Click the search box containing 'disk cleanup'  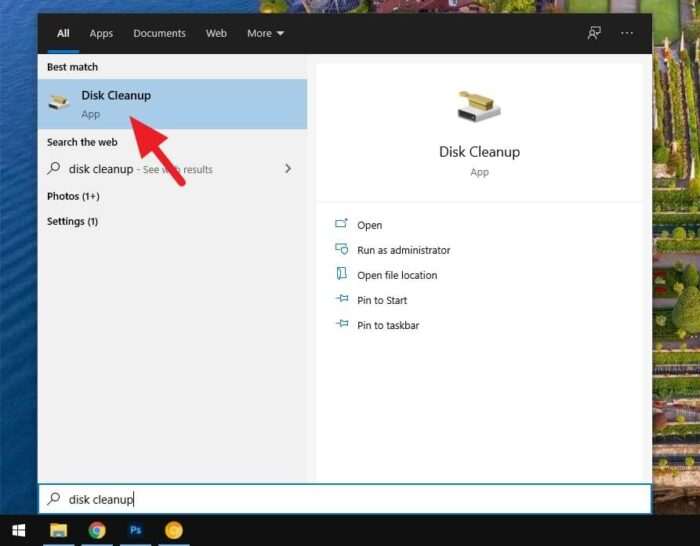[x=345, y=499]
